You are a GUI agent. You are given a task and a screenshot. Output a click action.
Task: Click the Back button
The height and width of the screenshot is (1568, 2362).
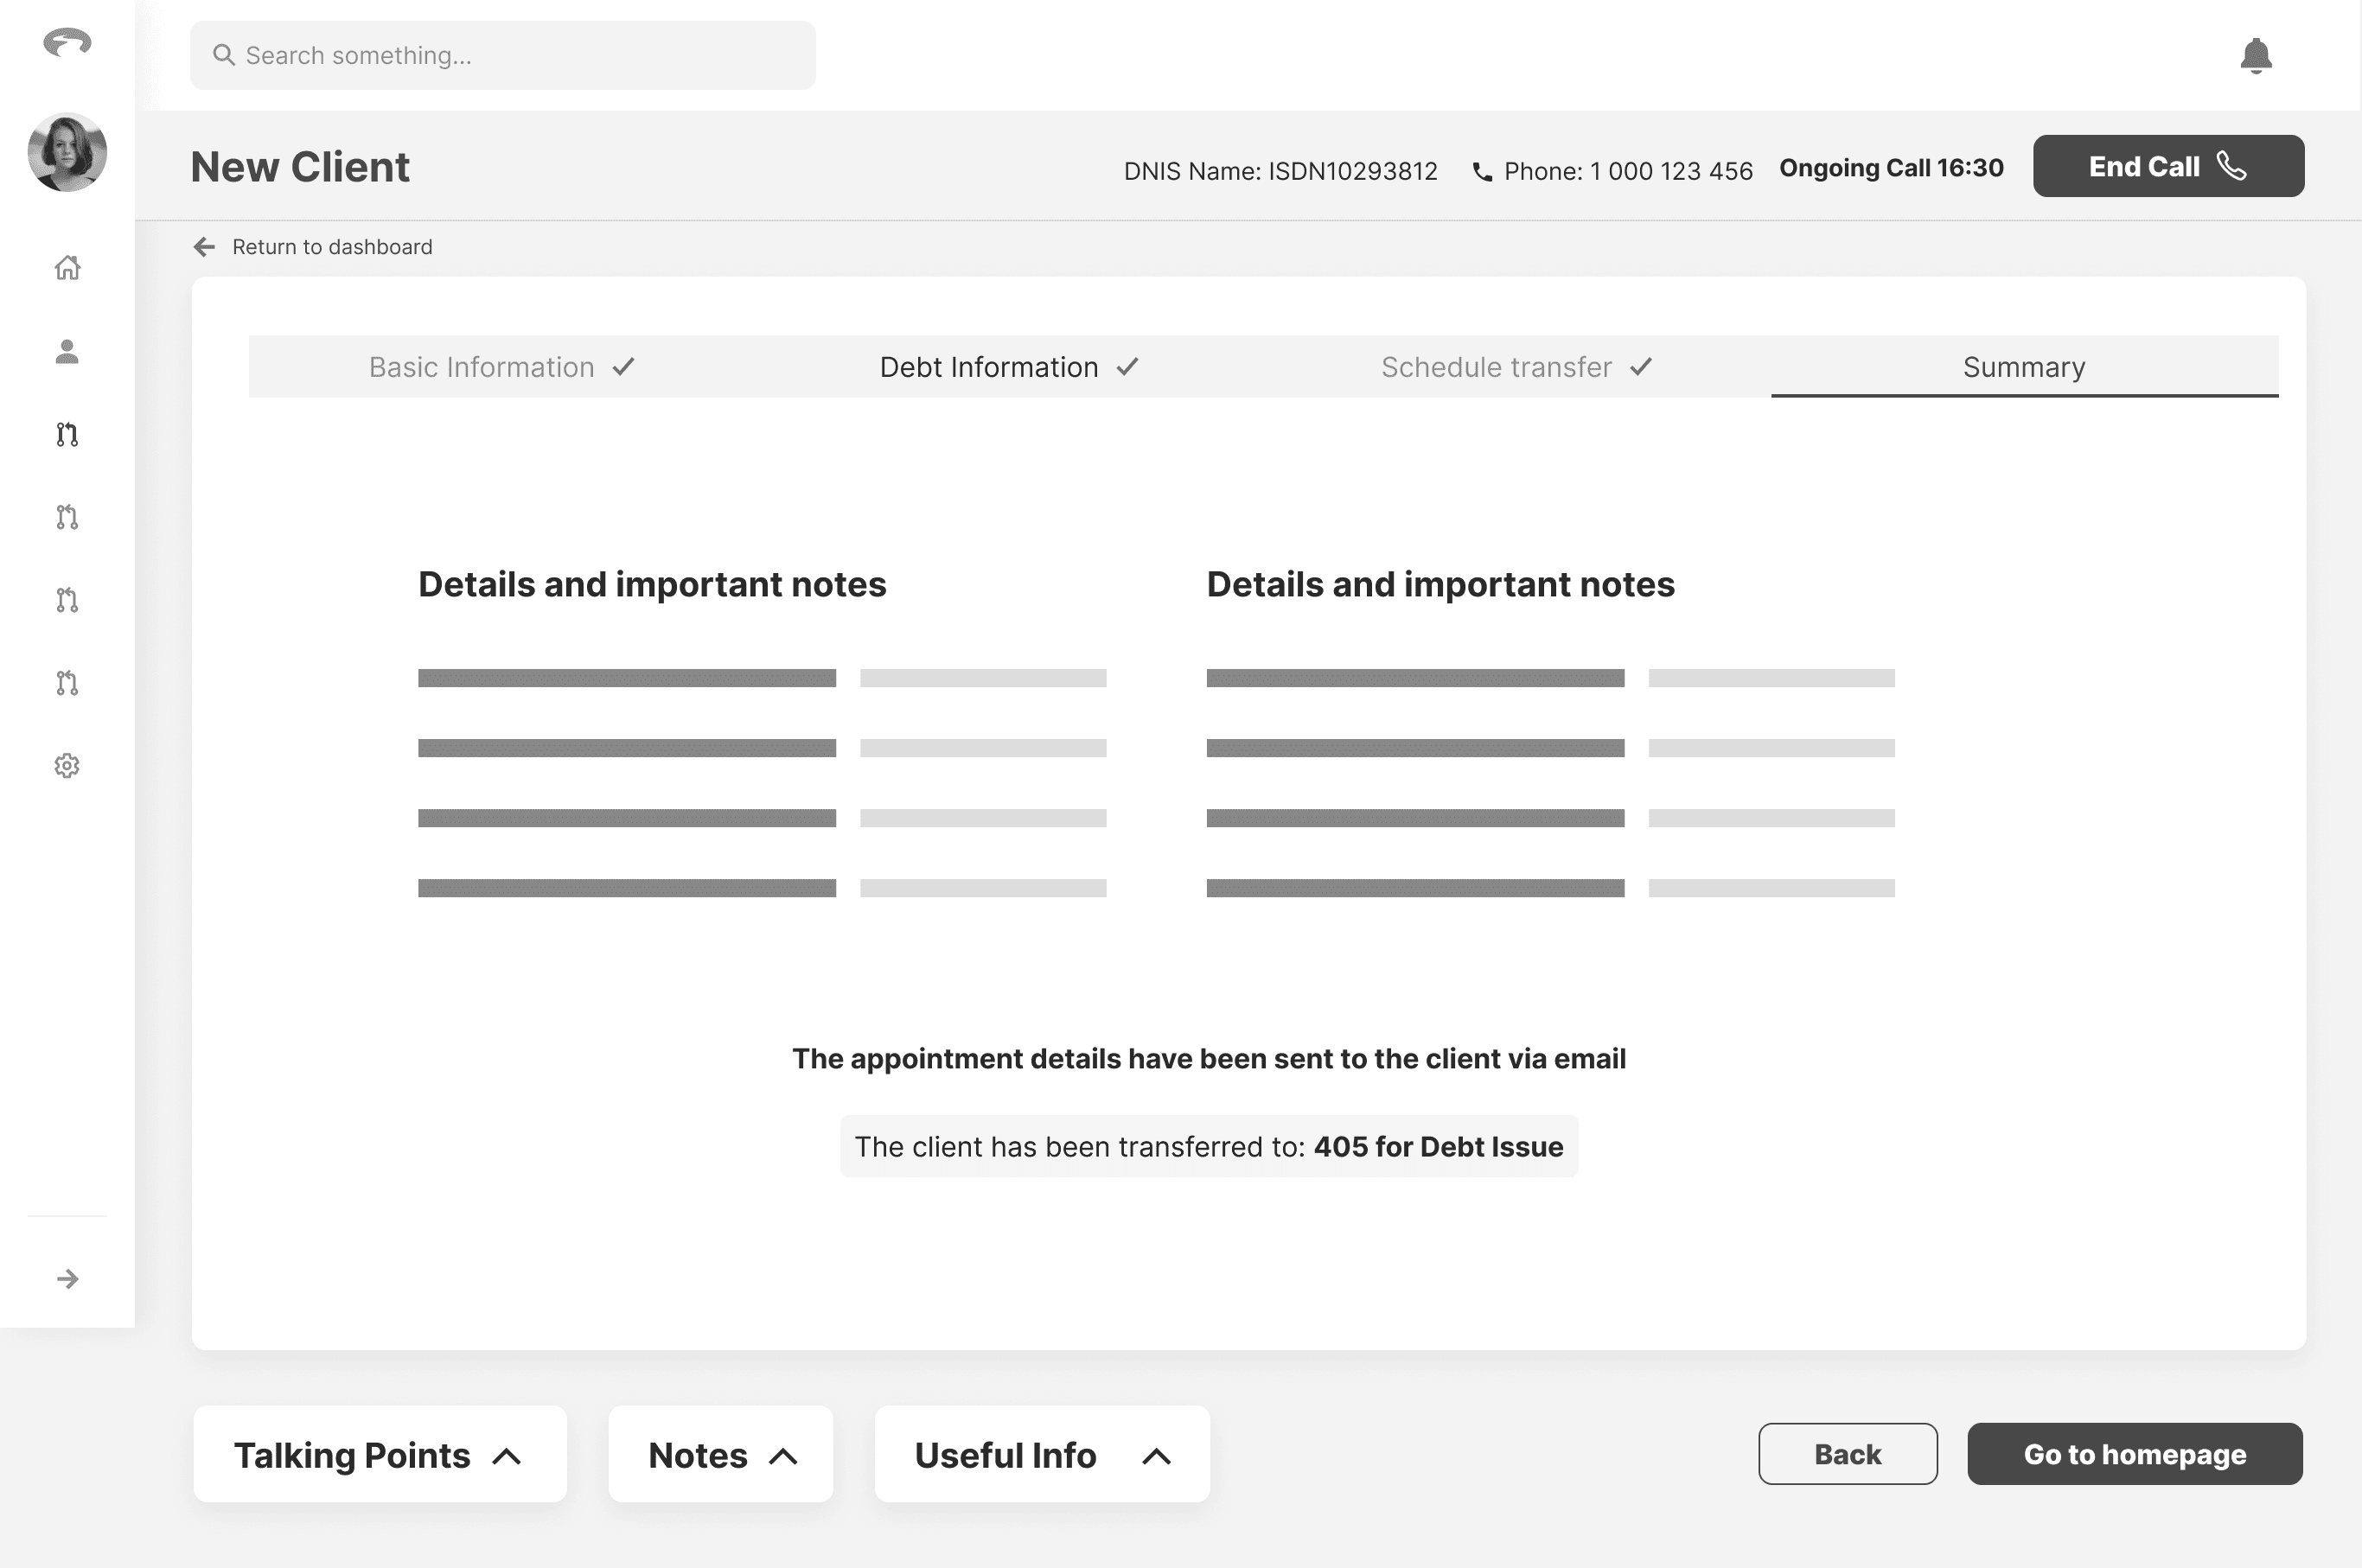pyautogui.click(x=1847, y=1454)
